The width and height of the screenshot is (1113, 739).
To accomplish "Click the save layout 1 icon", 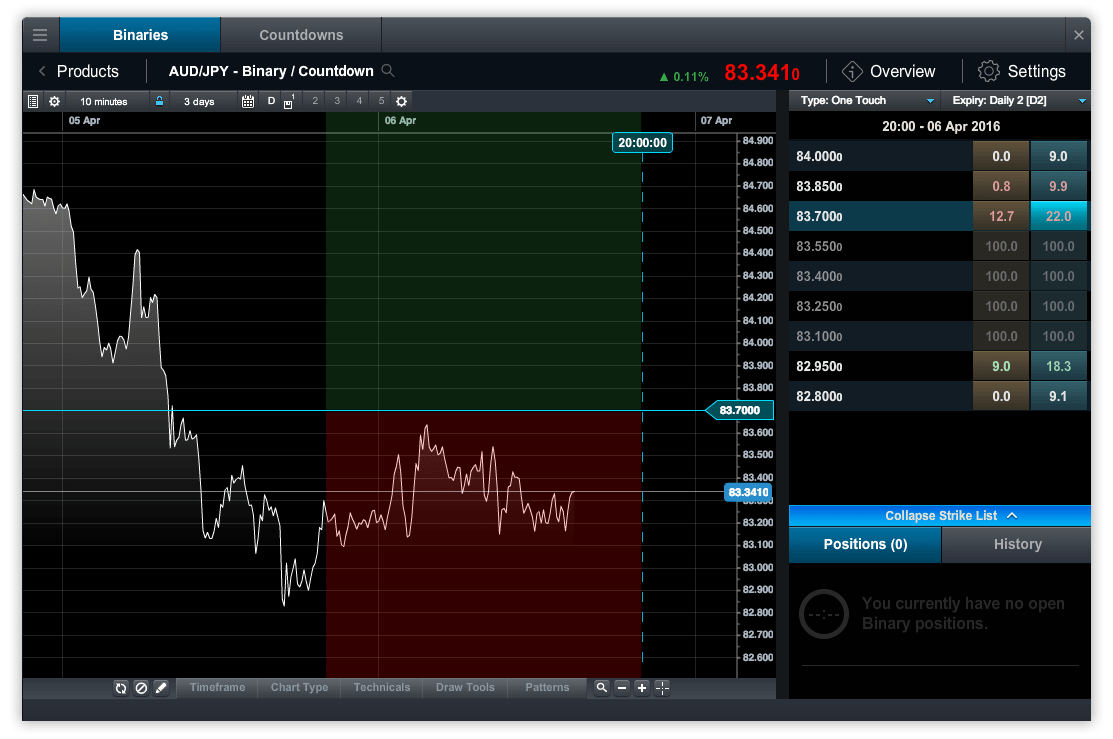I will click(289, 102).
